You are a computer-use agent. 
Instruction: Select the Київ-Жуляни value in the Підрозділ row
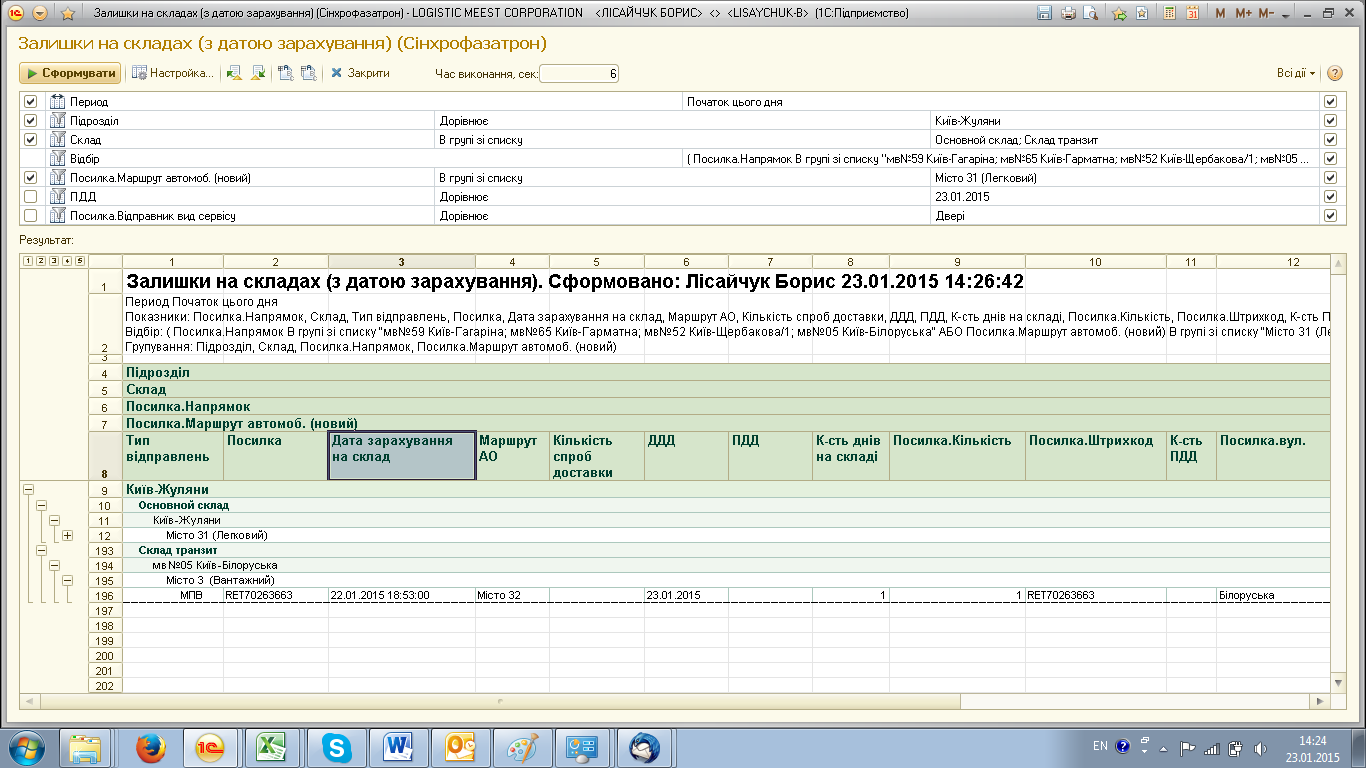click(1125, 121)
